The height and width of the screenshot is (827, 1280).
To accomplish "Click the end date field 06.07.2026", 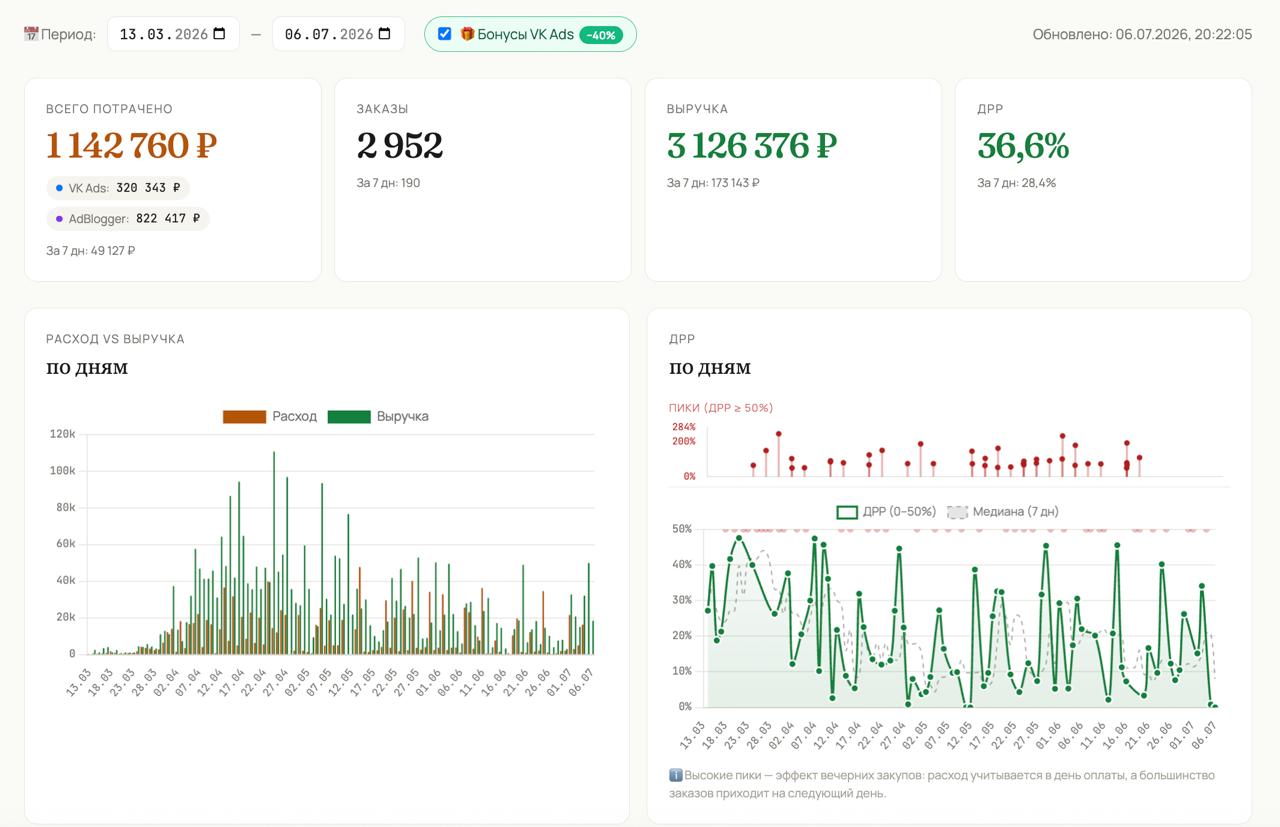I will [x=338, y=34].
